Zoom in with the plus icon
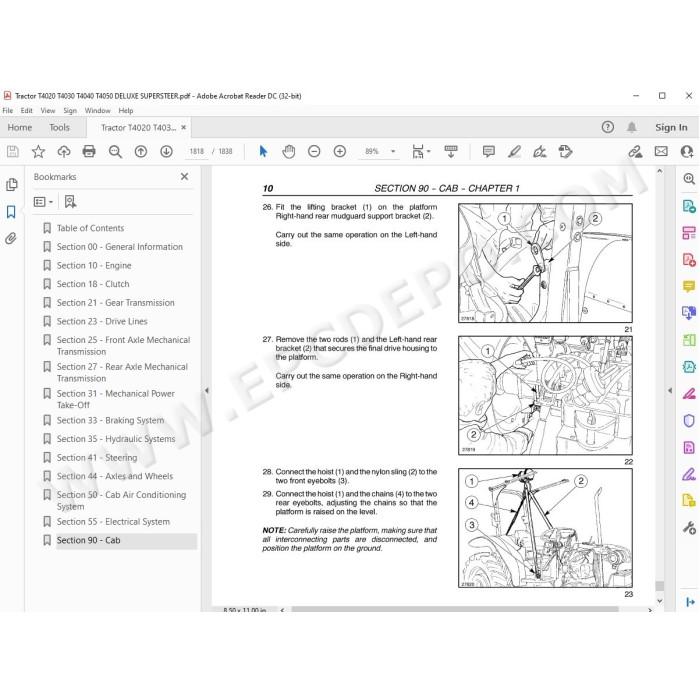 tap(340, 152)
